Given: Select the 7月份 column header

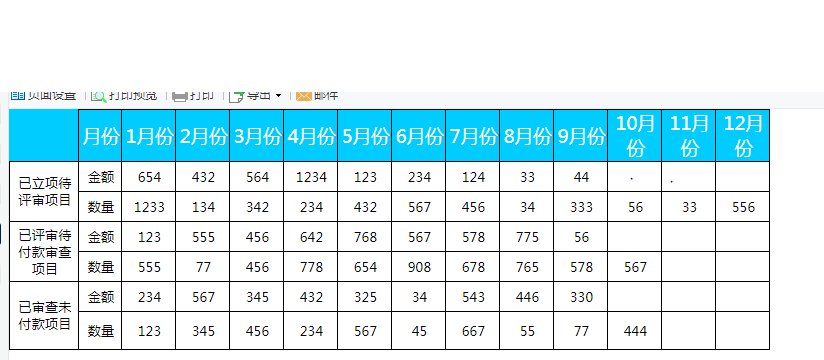Looking at the screenshot, I should click(x=473, y=136).
